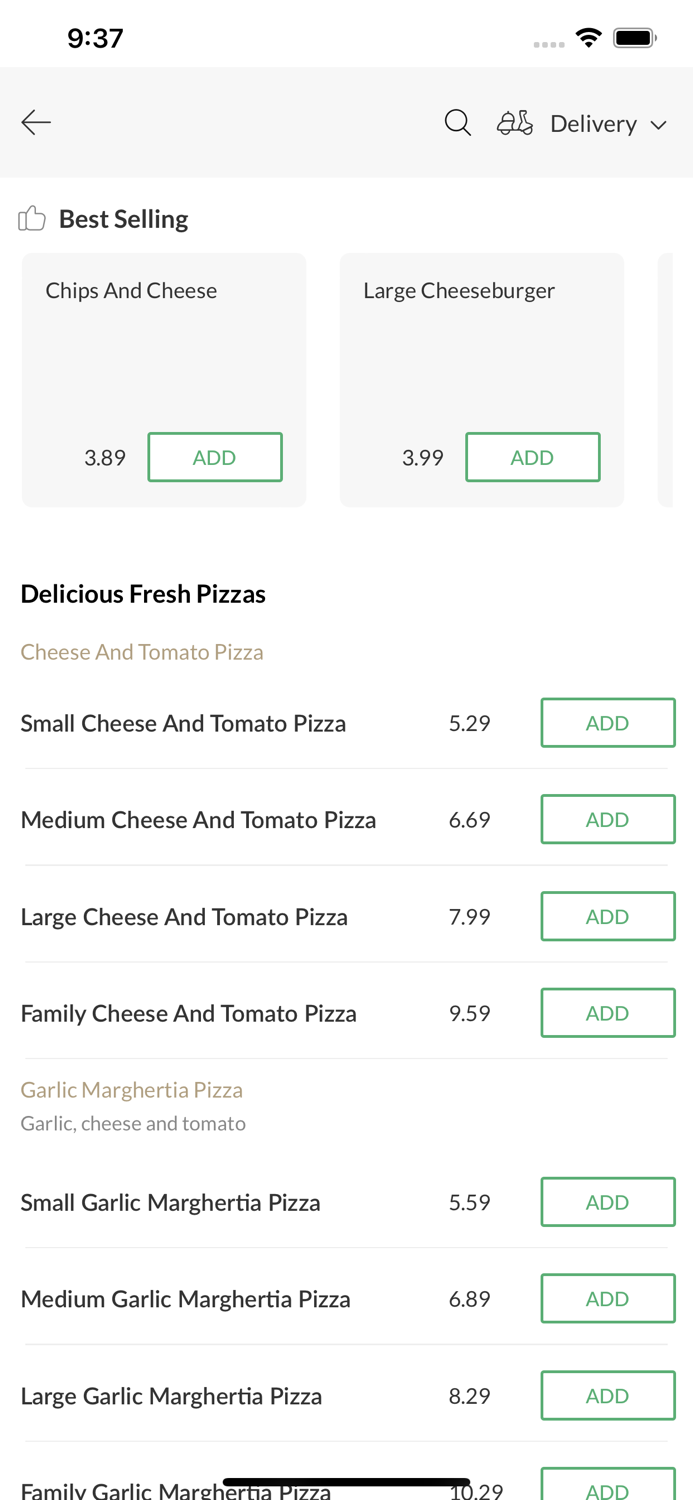Click the thumbs-up icon beside Best Selling
This screenshot has height=1500, width=693.
[32, 217]
